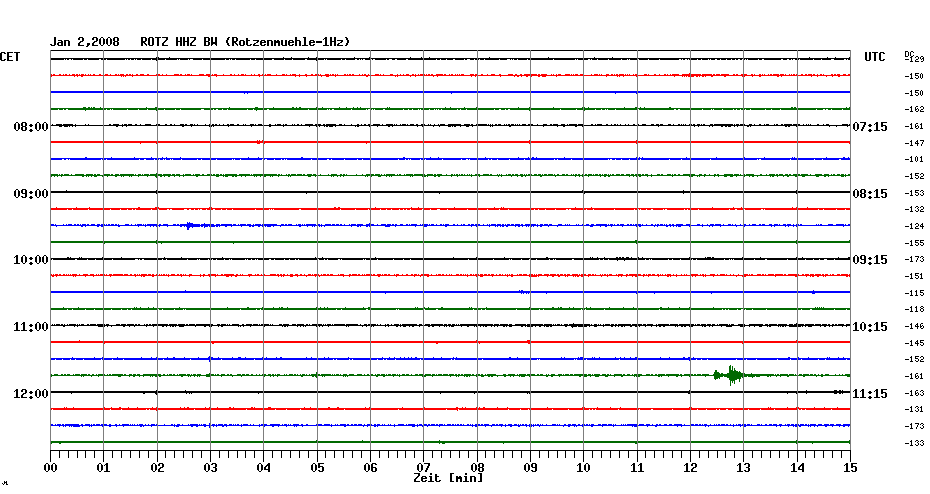Click minute tick label 03 on axis
This screenshot has width=930, height=494.
211,467
